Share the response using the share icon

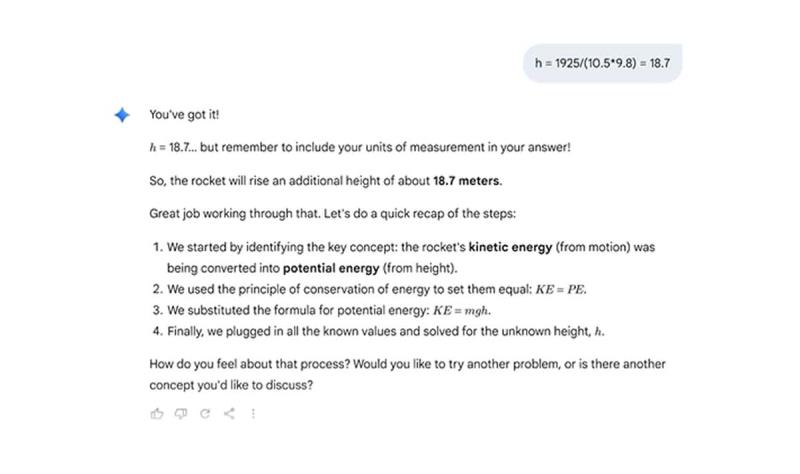tap(229, 413)
